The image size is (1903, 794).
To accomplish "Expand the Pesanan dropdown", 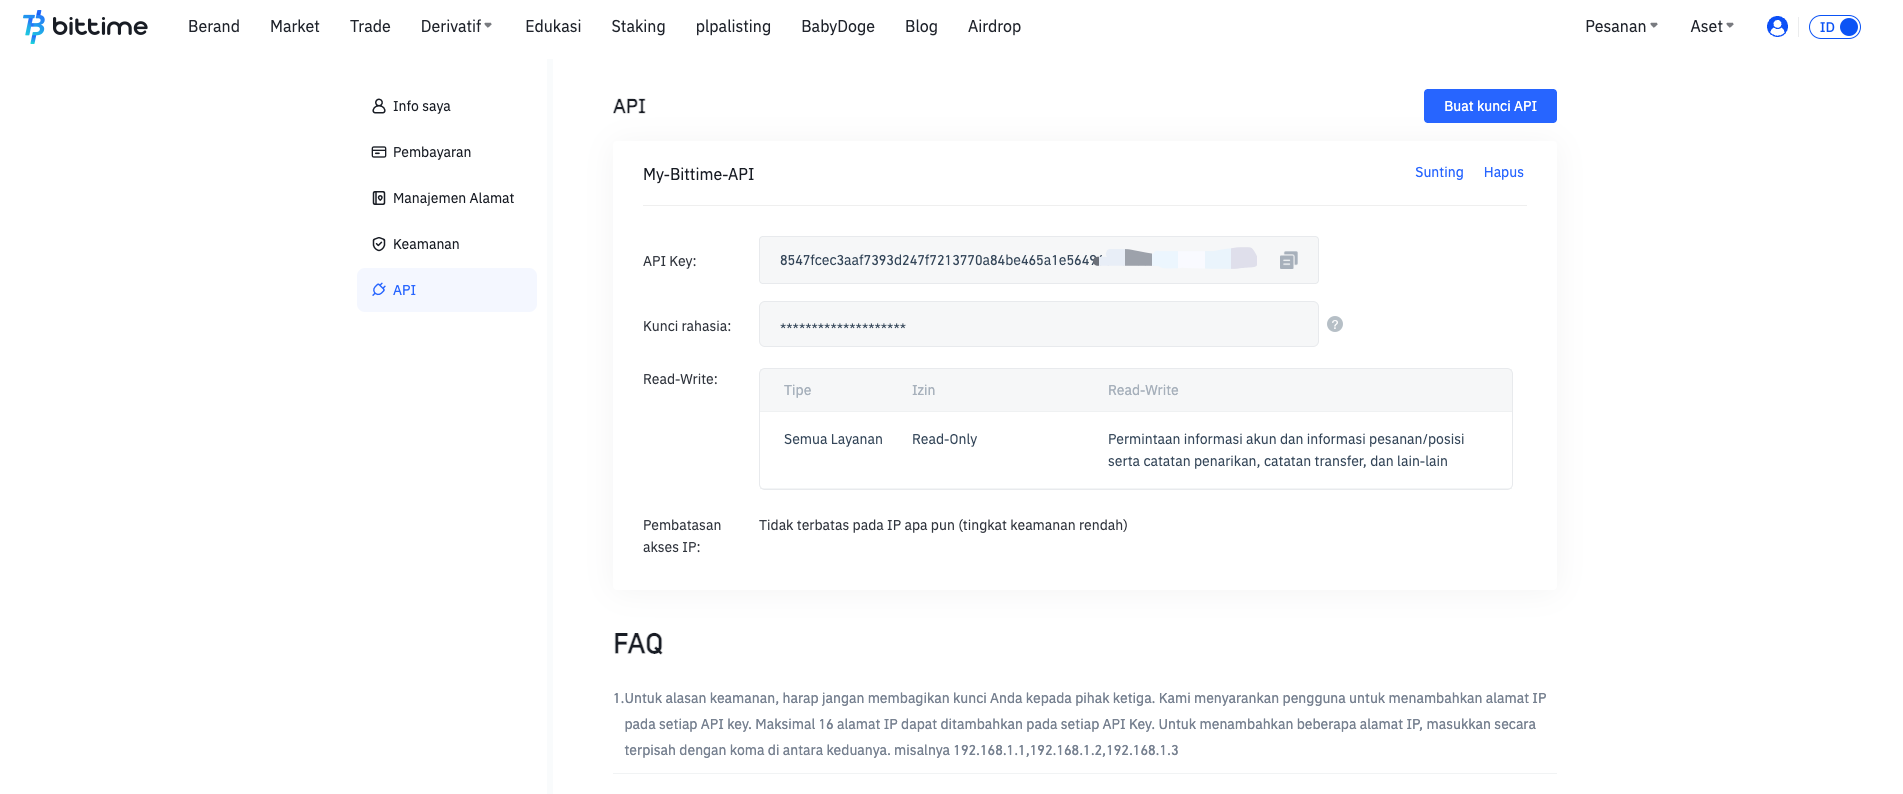I will pyautogui.click(x=1621, y=27).
